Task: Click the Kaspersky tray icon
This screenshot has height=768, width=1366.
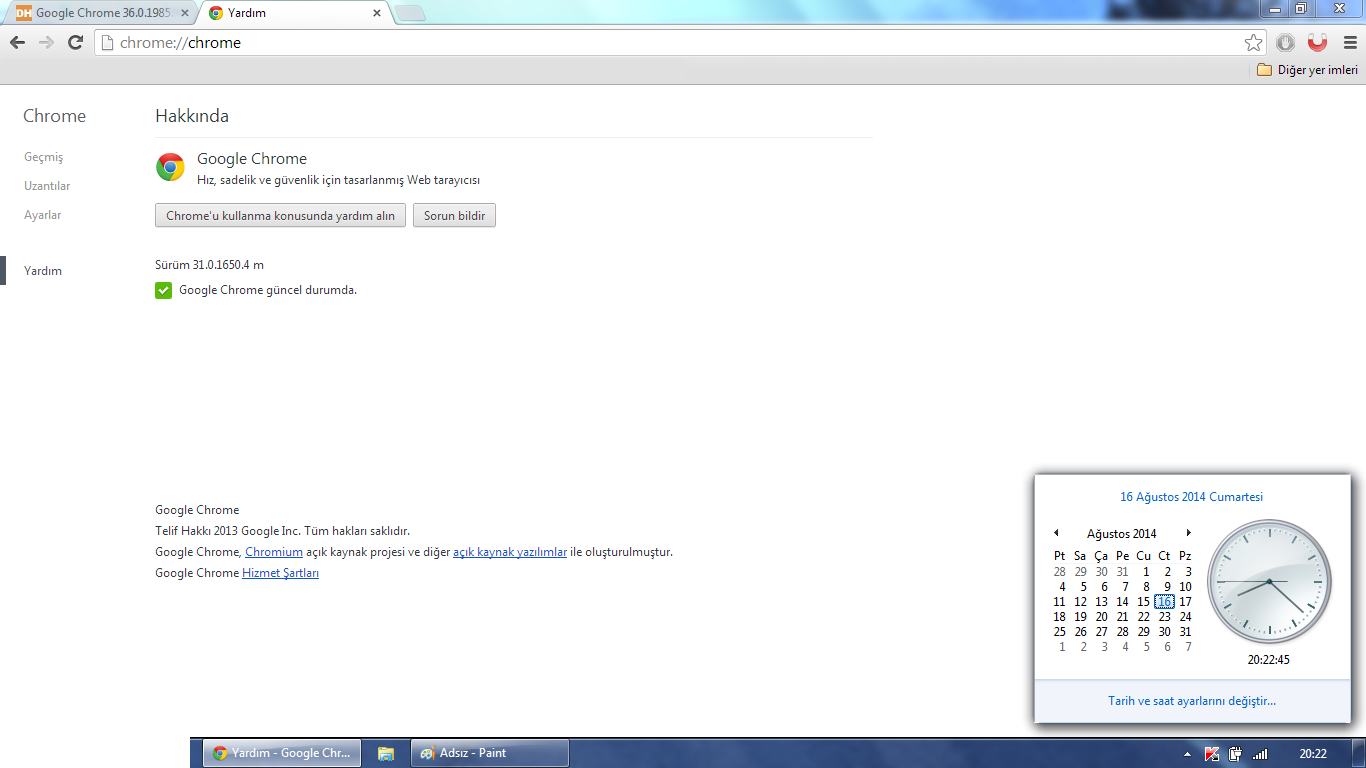Action: (1212, 754)
